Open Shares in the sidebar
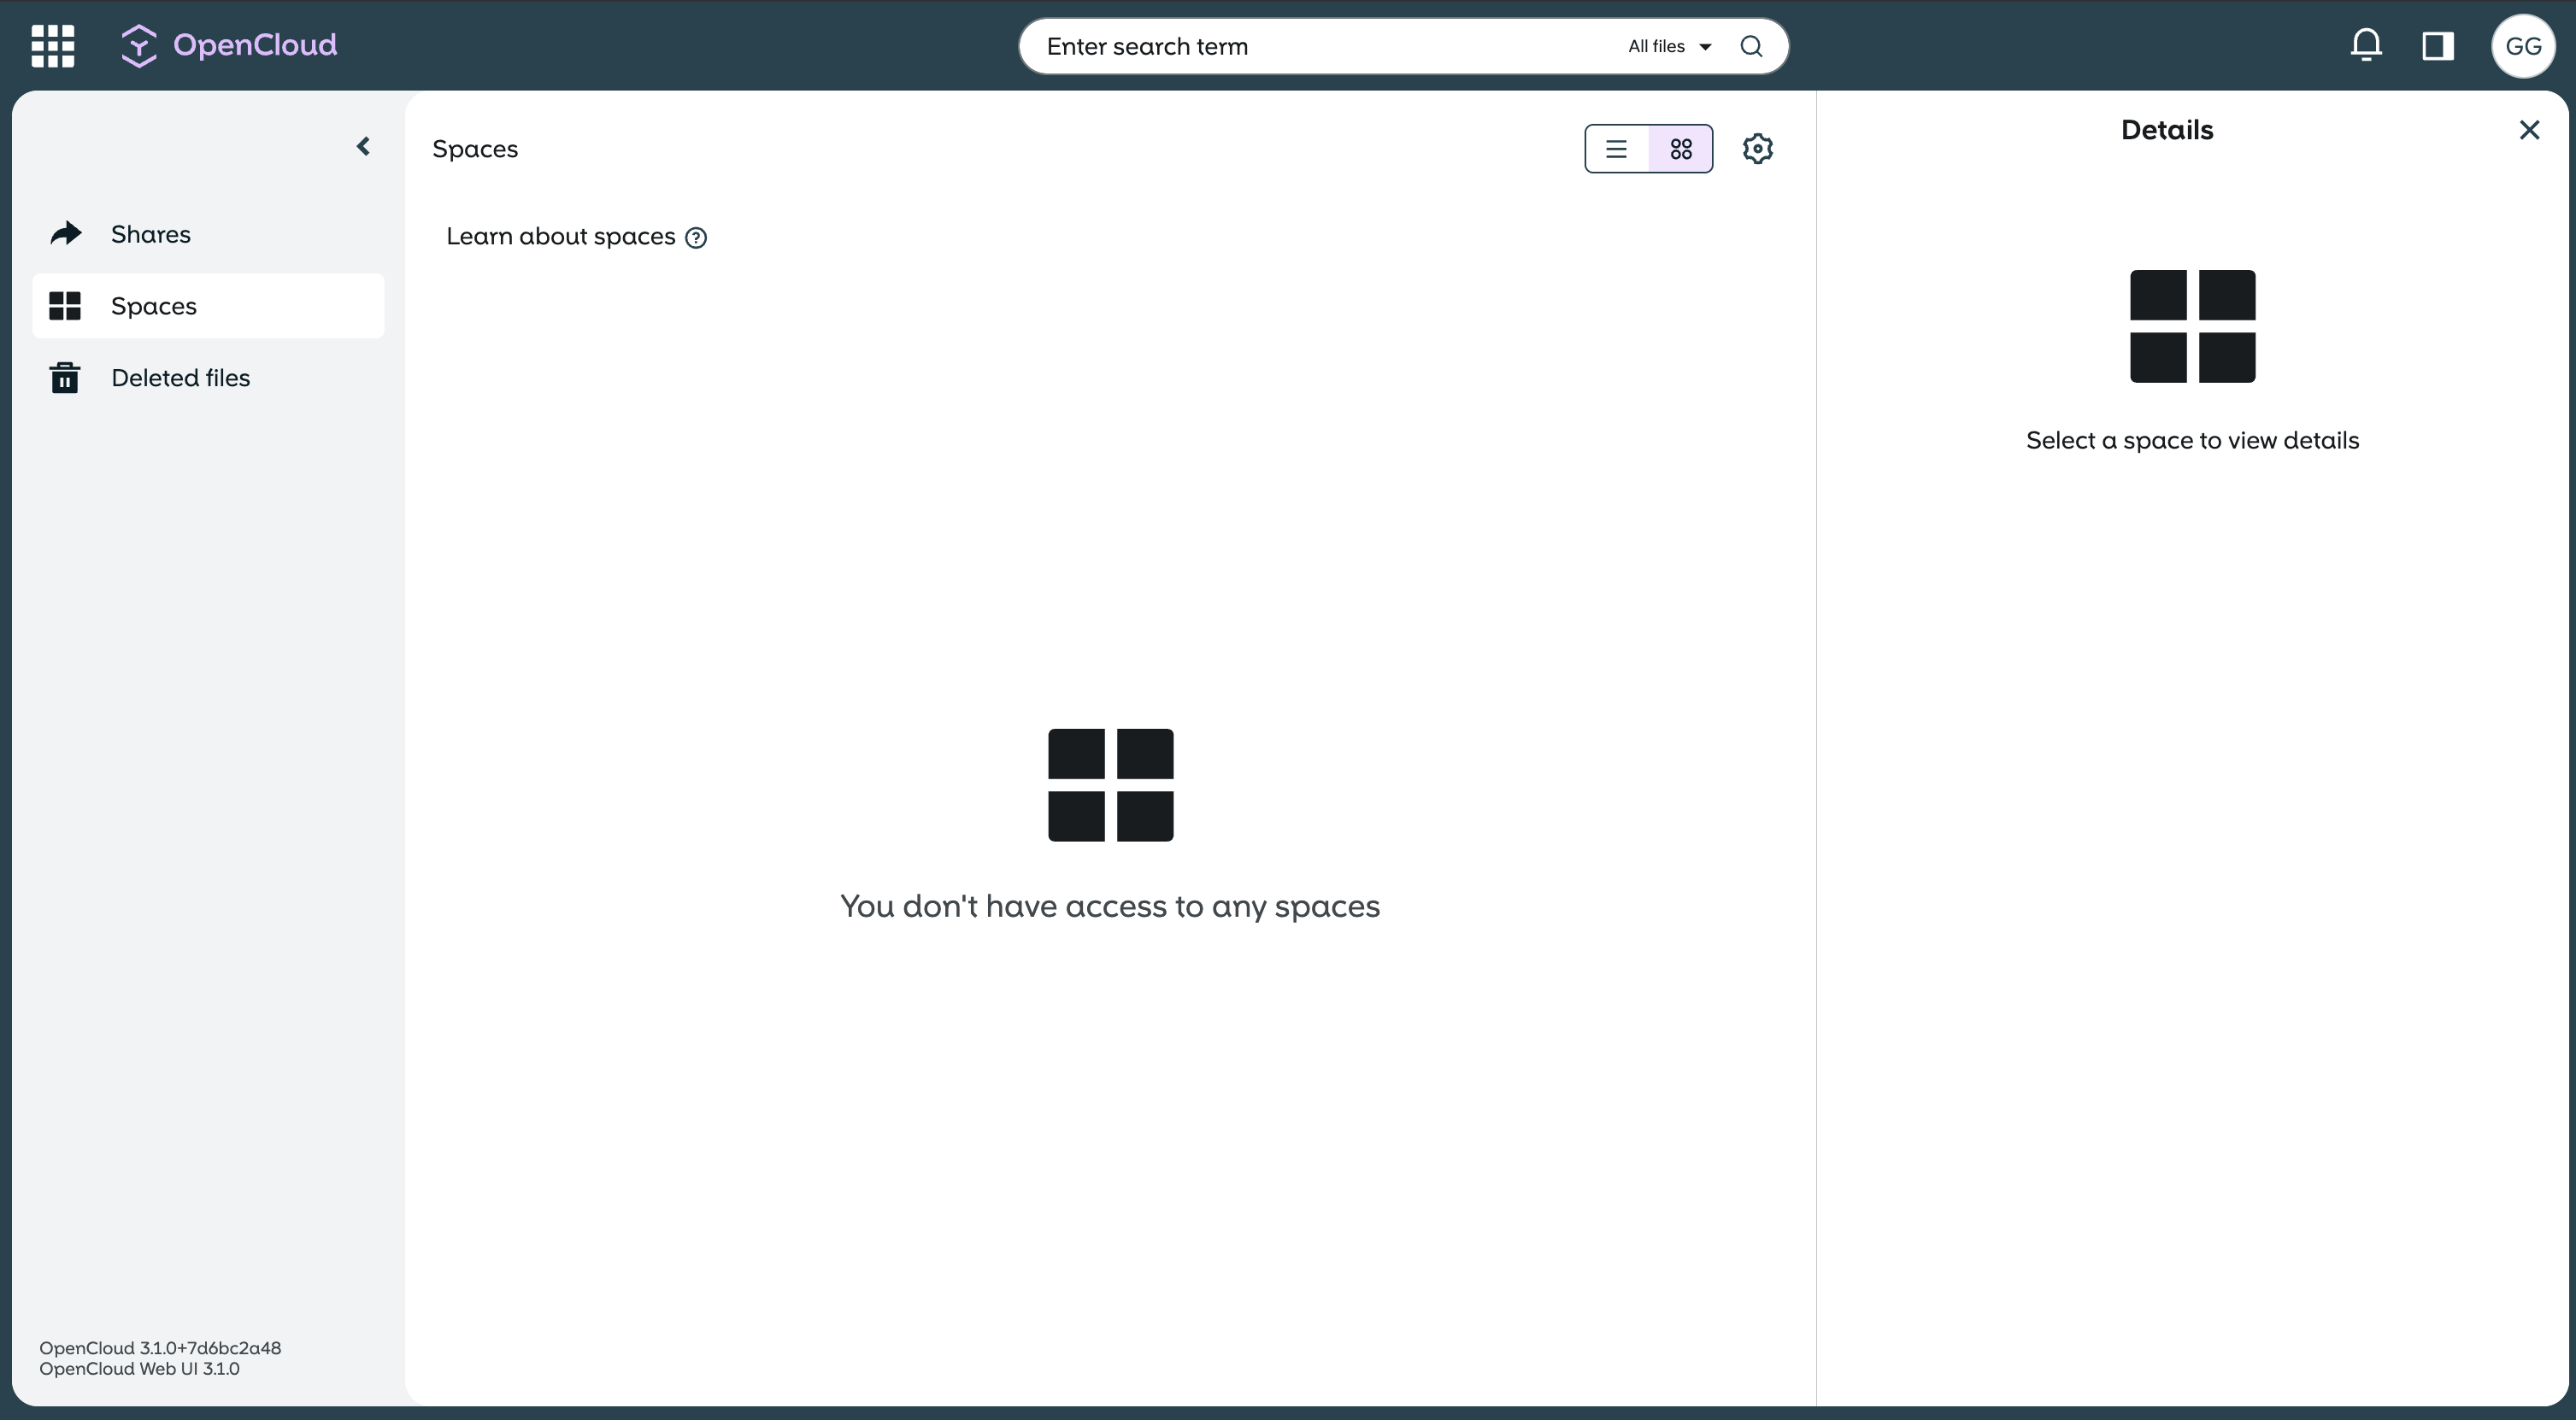Viewport: 2576px width, 1420px height. click(208, 234)
